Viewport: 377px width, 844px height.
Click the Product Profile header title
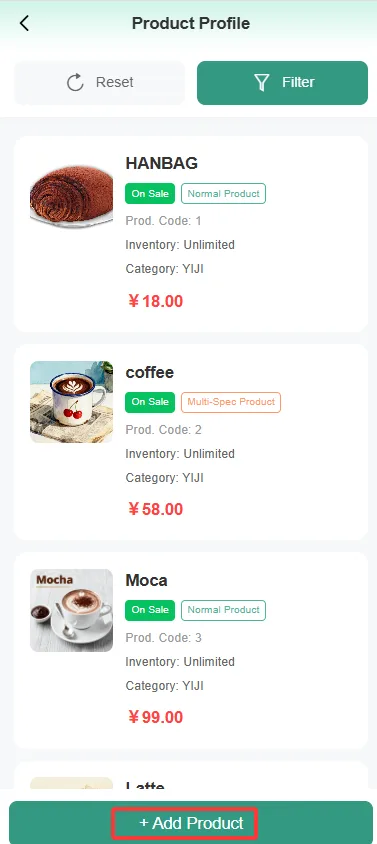[191, 24]
